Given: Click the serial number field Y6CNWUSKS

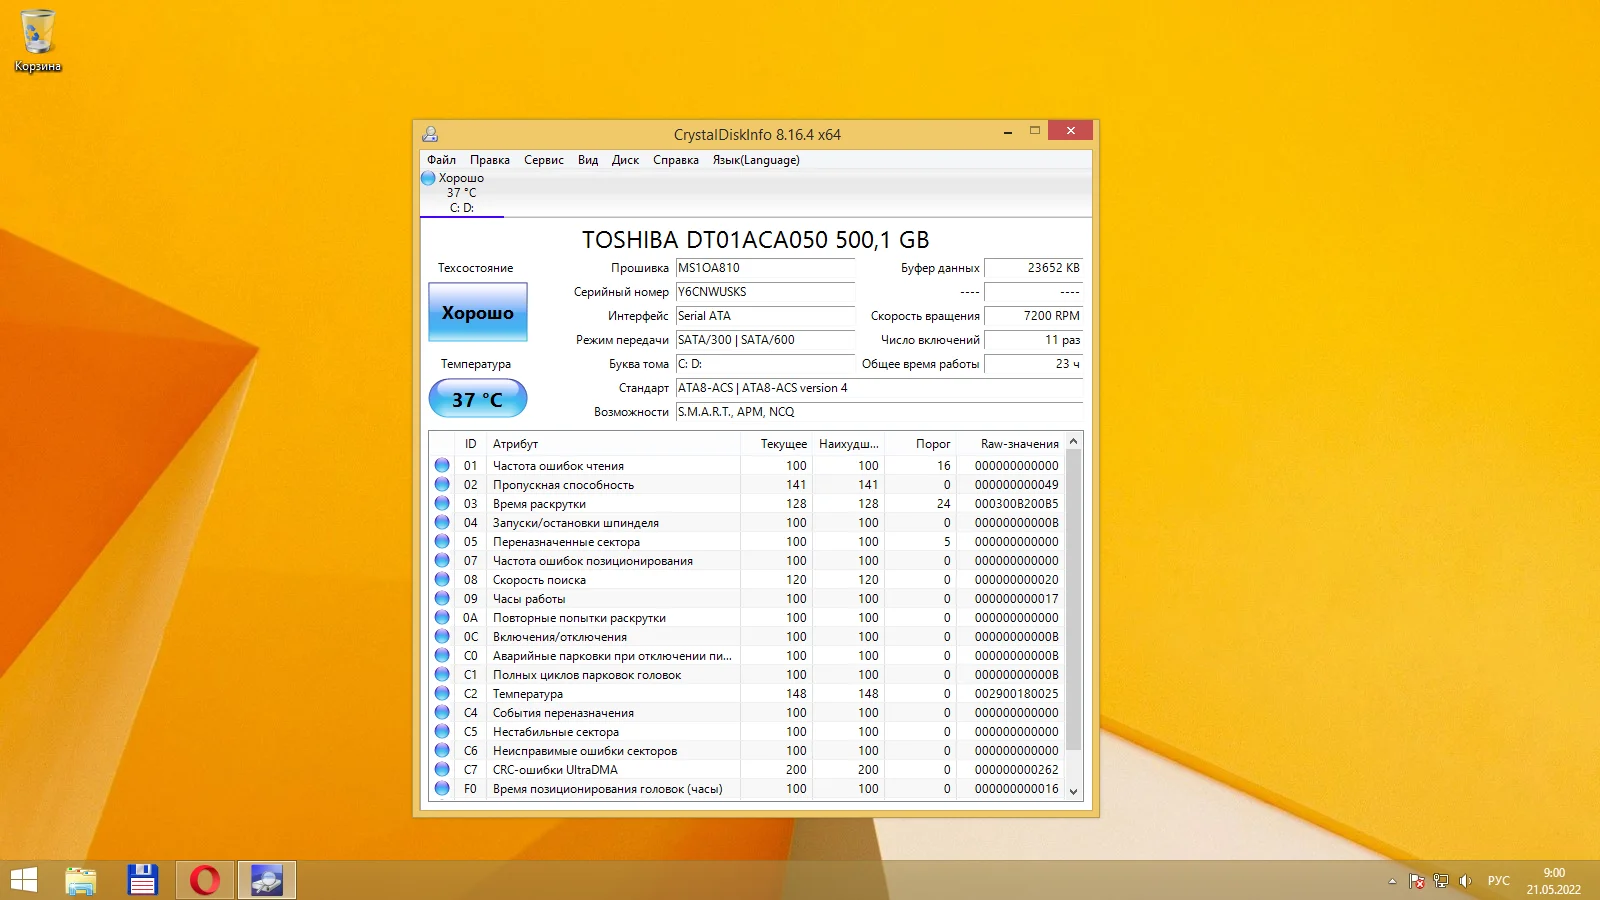Looking at the screenshot, I should tap(765, 292).
